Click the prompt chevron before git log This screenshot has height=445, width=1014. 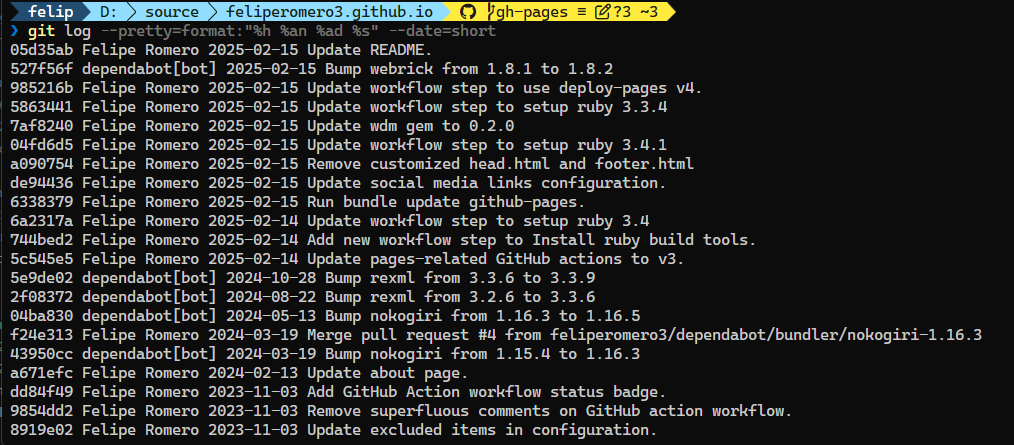[x=15, y=31]
